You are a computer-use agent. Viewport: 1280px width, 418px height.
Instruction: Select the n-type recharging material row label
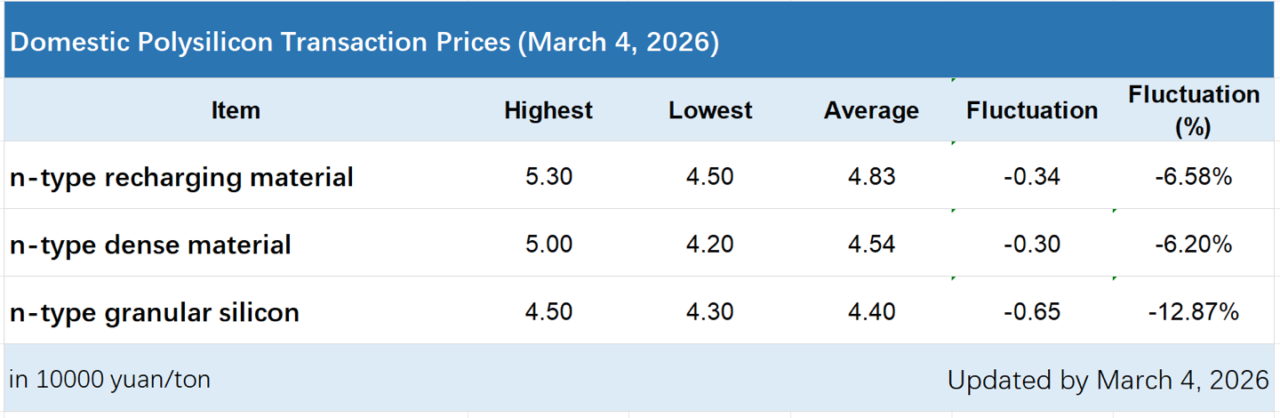pyautogui.click(x=182, y=178)
